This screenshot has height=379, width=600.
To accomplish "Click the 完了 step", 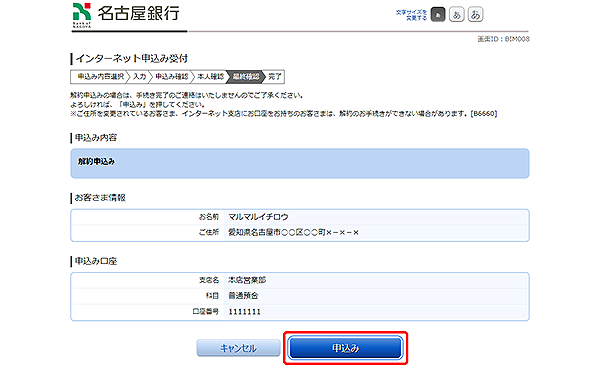I will [x=274, y=77].
